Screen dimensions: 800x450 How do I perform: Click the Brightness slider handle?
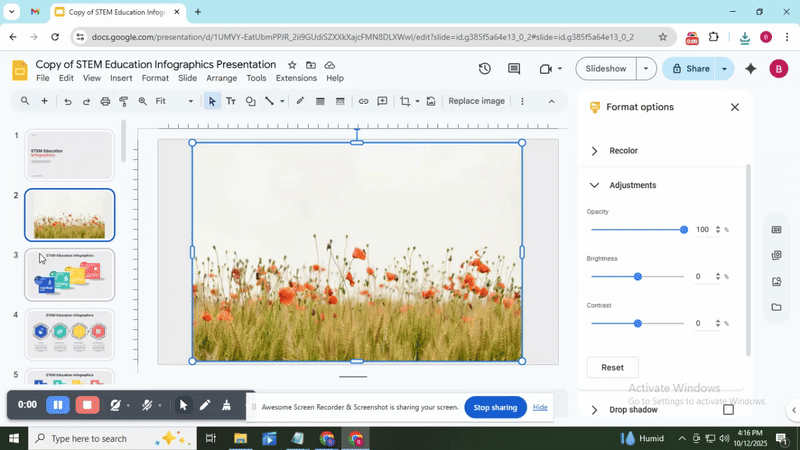point(637,276)
